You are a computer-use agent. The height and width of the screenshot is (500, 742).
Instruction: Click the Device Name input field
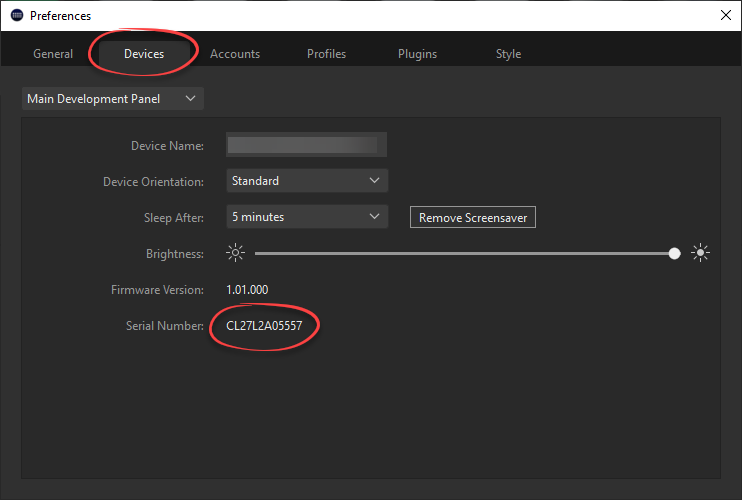point(306,146)
